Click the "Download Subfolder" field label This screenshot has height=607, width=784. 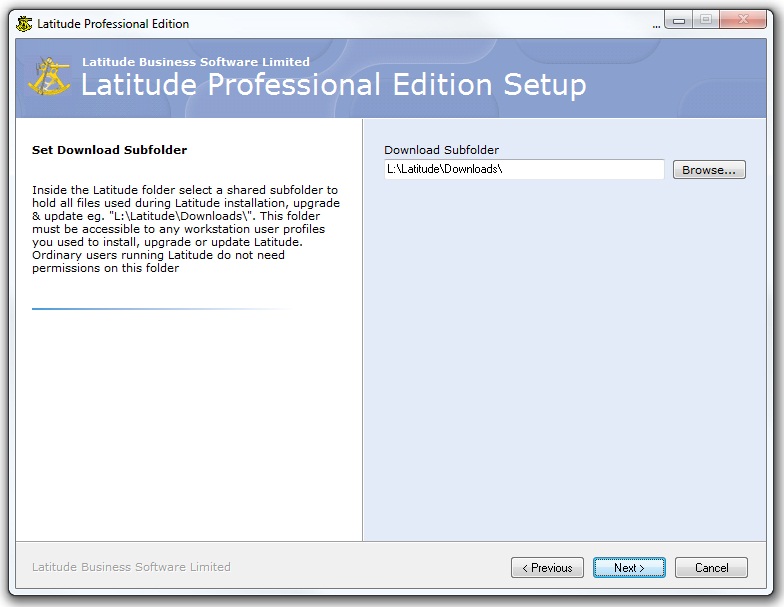(x=441, y=150)
